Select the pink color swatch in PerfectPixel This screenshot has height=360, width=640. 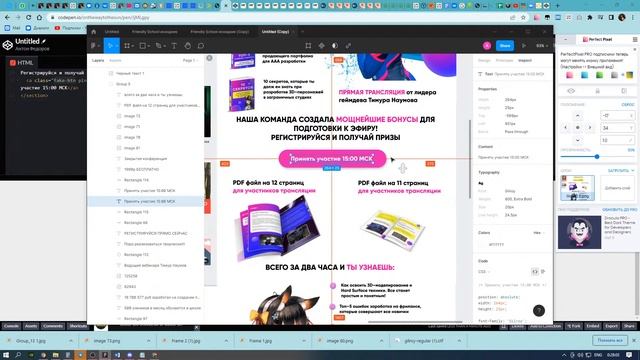[569, 75]
